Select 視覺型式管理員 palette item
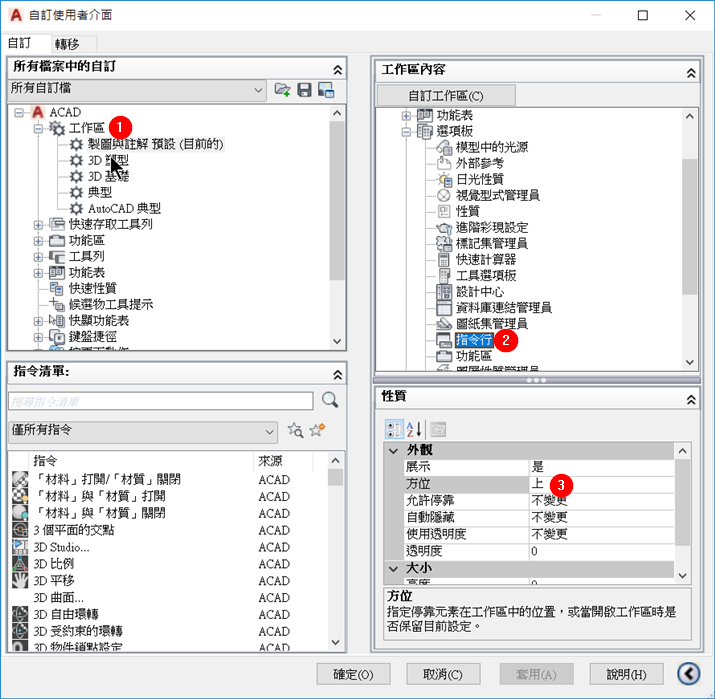The image size is (715, 699). coord(497,195)
